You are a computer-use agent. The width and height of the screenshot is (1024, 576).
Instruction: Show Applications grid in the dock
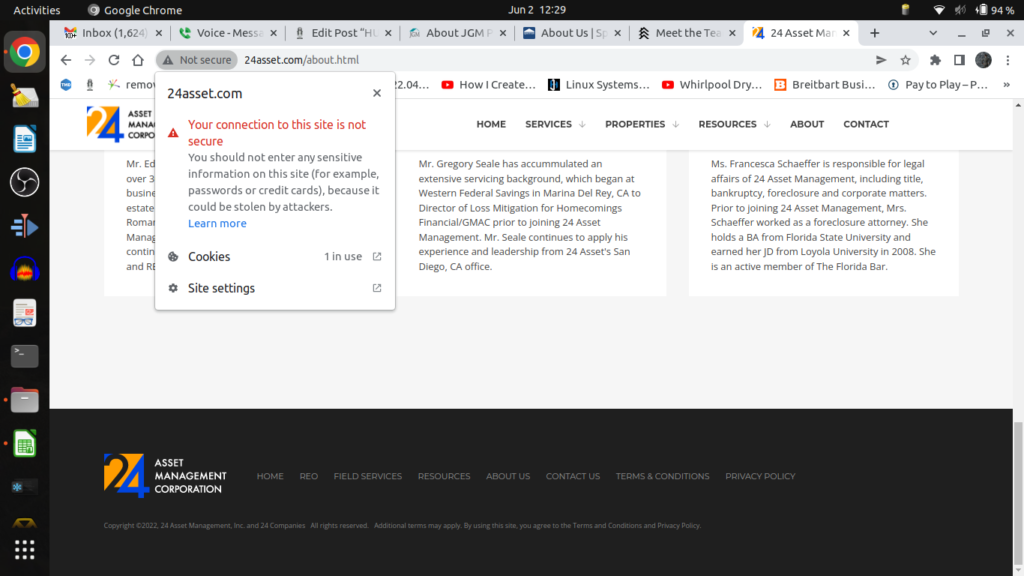[25, 550]
